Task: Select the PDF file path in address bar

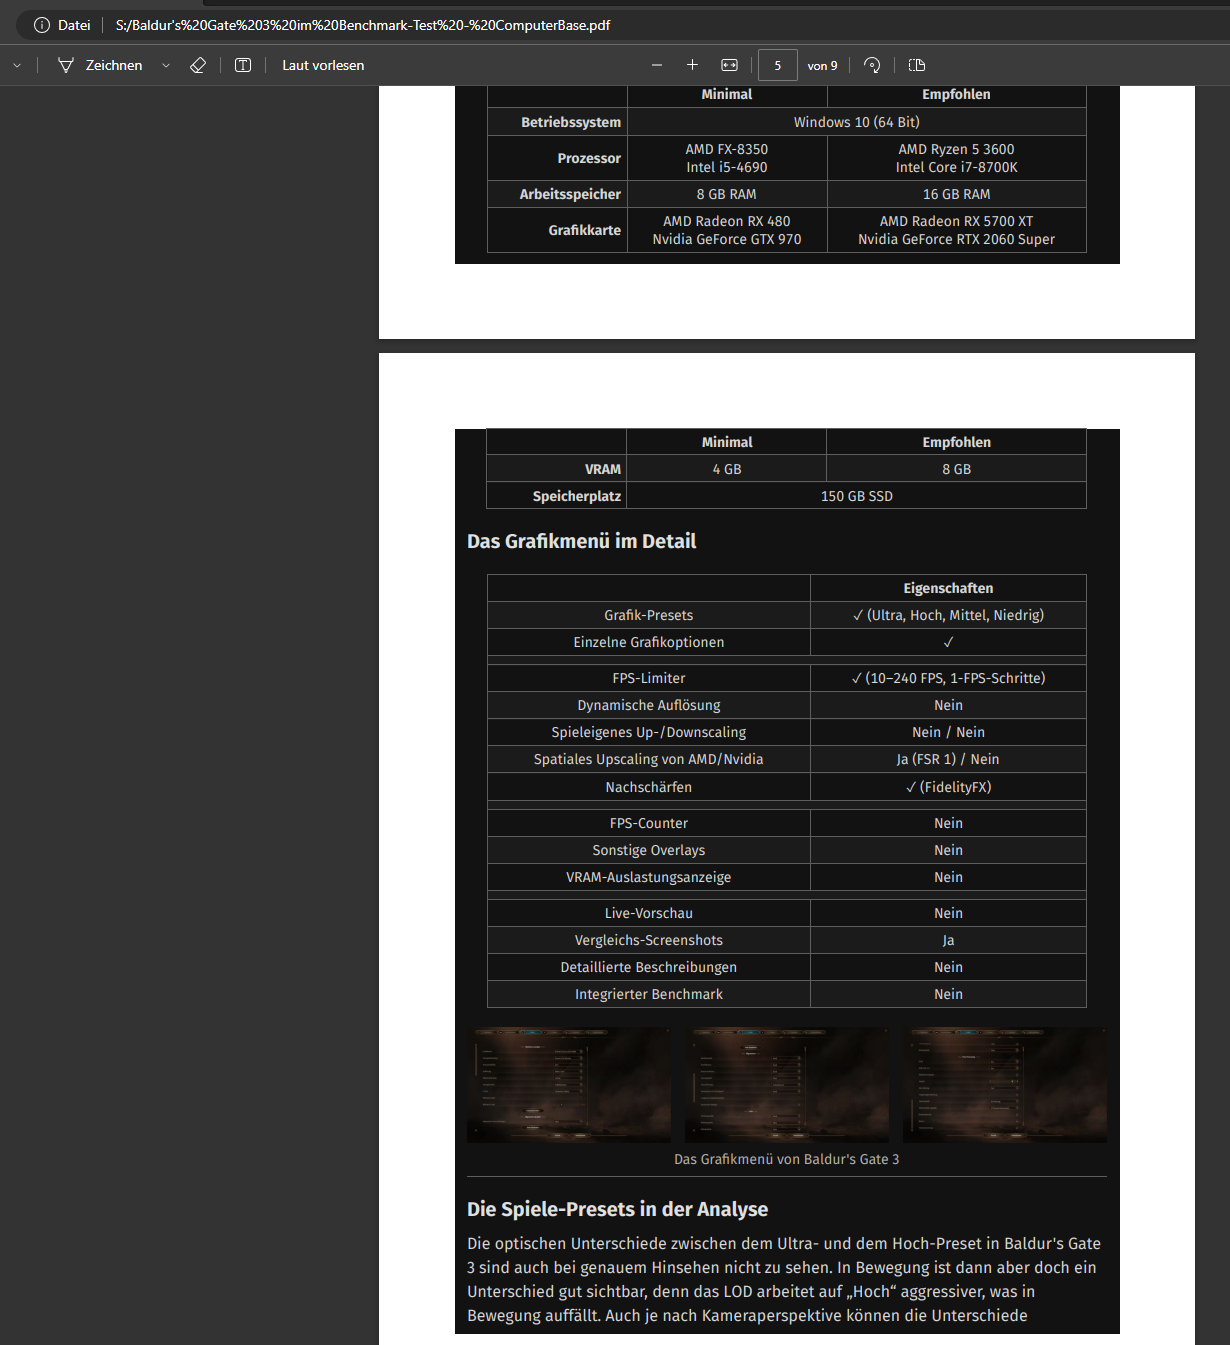Action: tap(363, 25)
